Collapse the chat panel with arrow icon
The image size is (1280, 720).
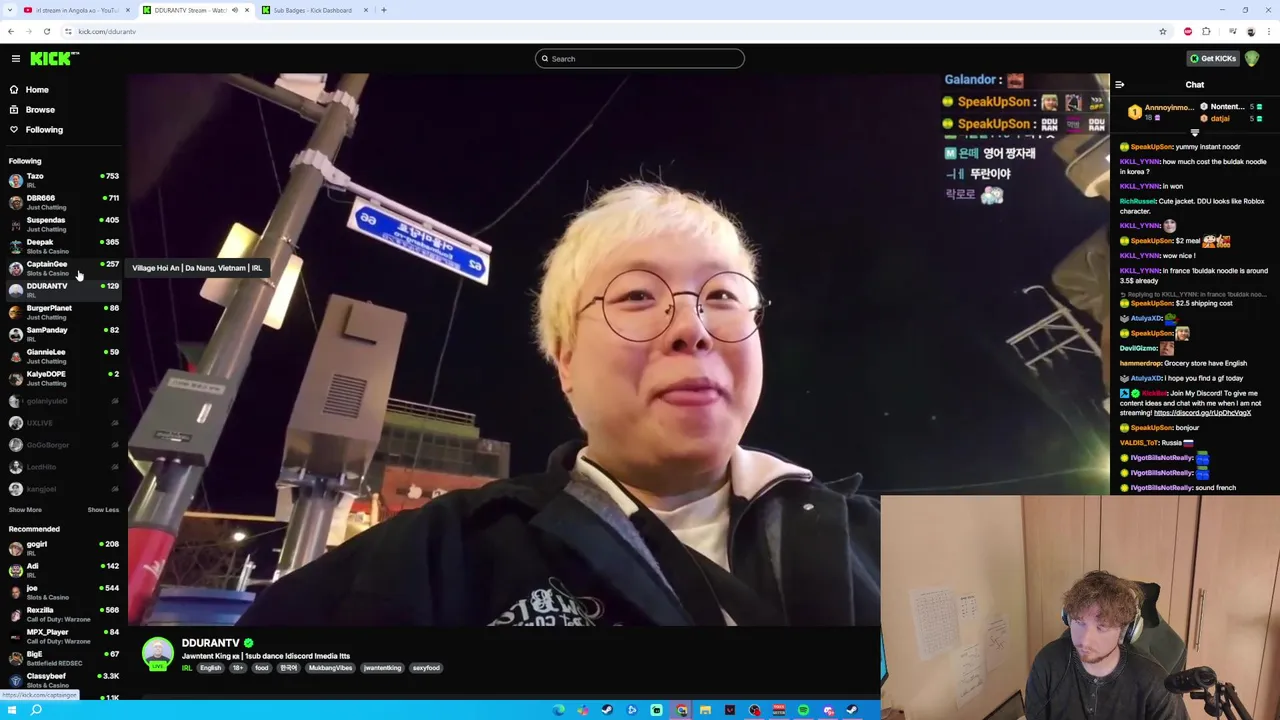pyautogui.click(x=1120, y=85)
